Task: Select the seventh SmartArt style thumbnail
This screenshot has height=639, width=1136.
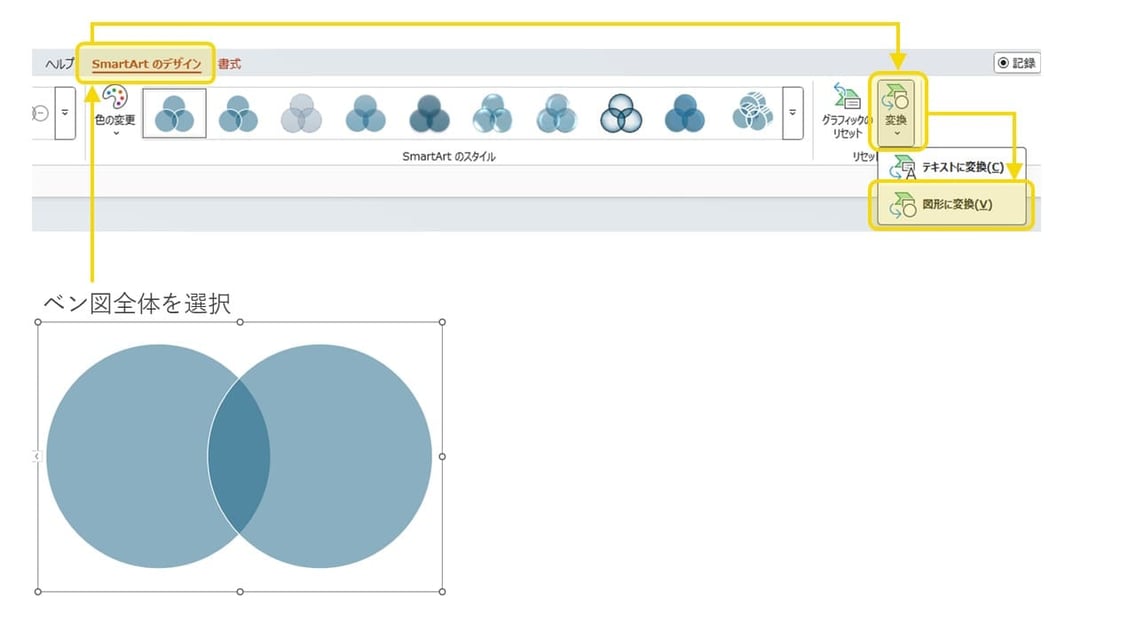Action: [x=556, y=114]
